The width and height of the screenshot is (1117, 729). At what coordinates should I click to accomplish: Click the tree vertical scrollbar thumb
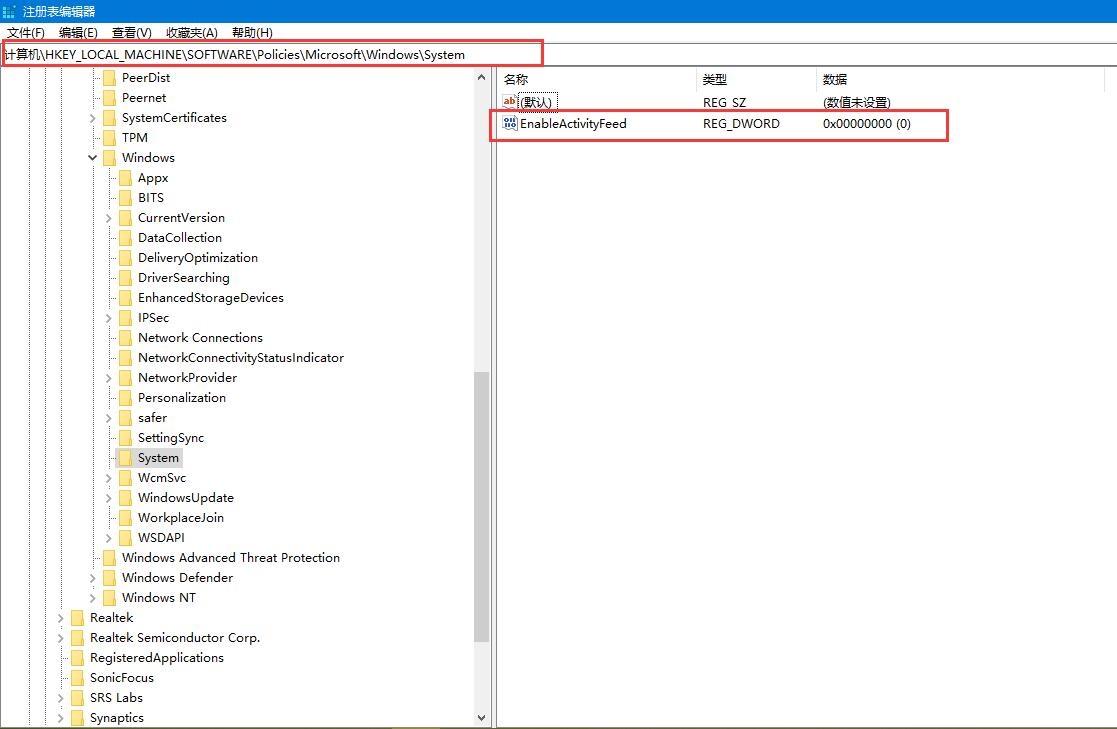click(482, 507)
